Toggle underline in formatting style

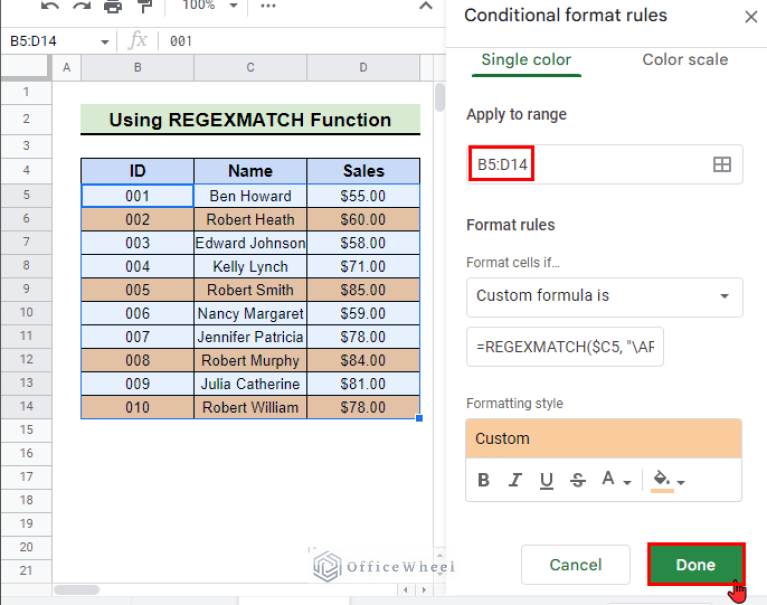click(x=546, y=480)
